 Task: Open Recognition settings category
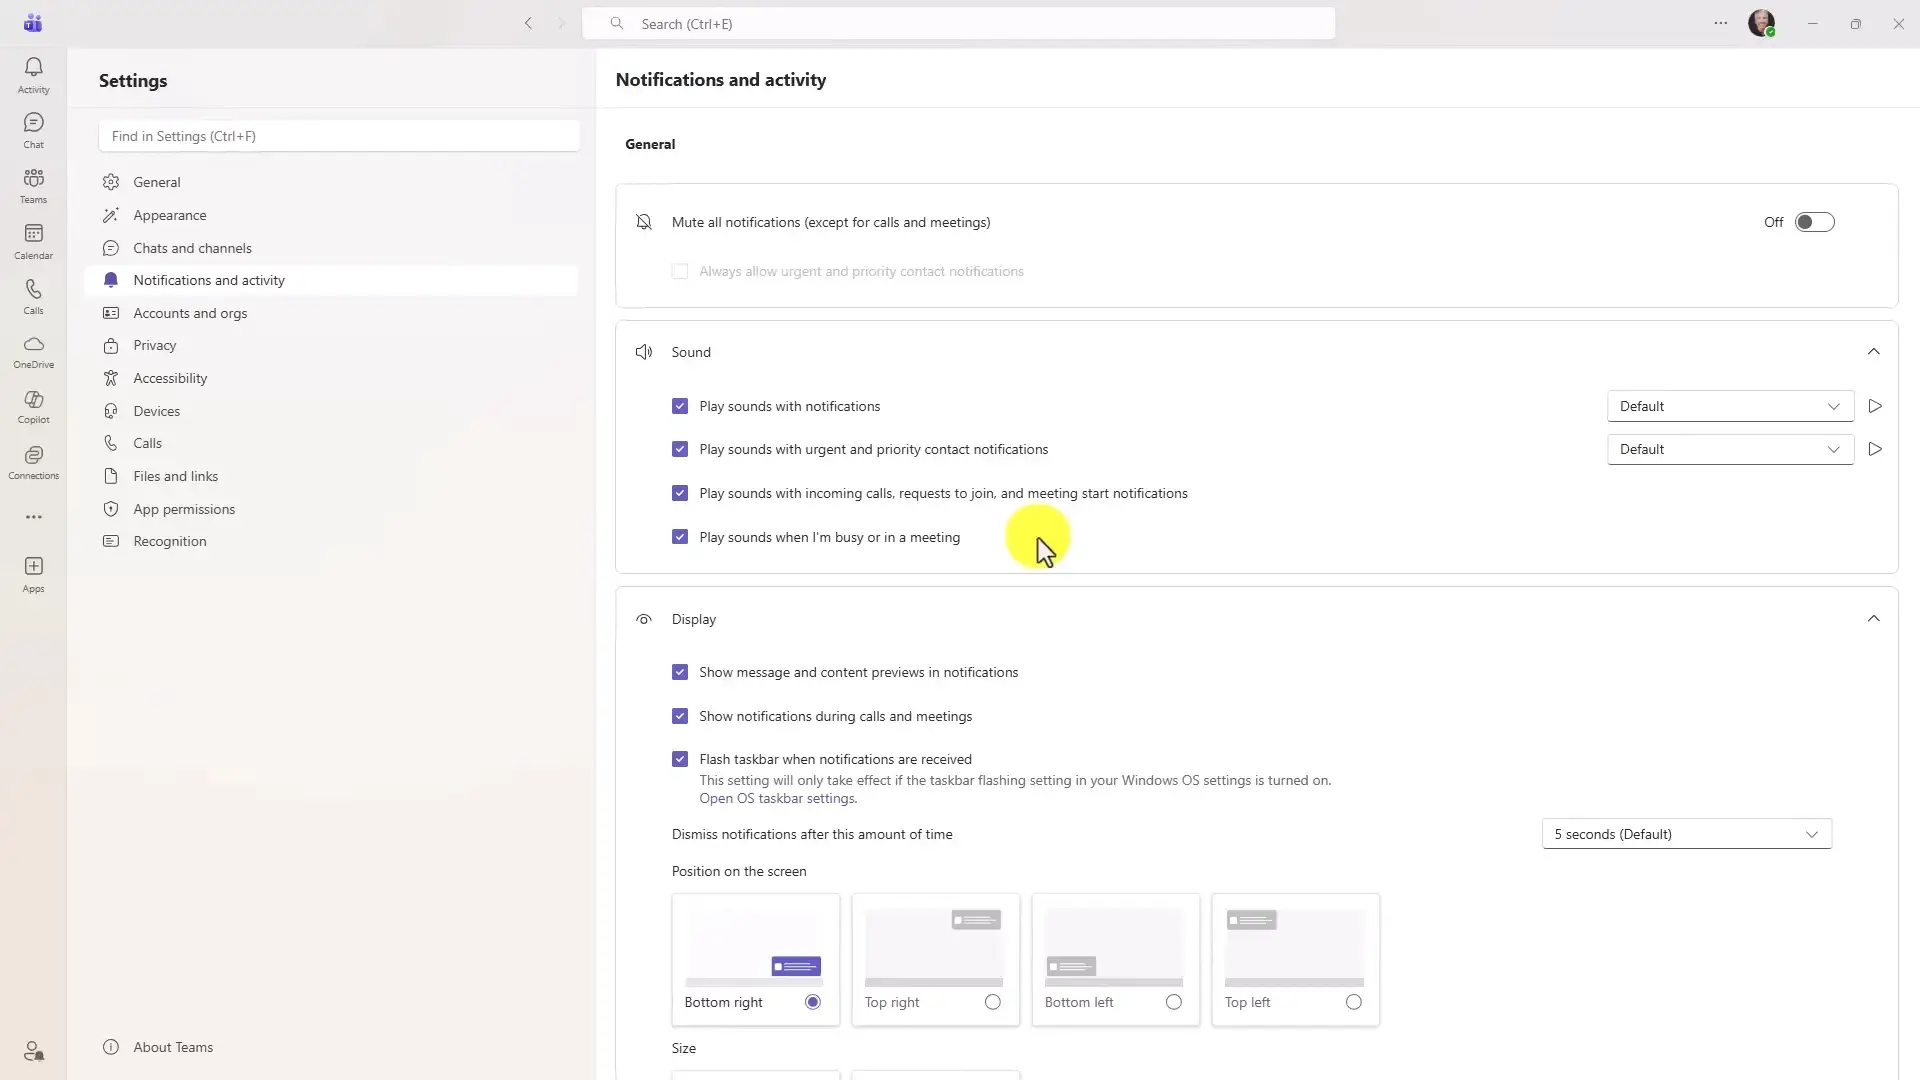click(331, 541)
